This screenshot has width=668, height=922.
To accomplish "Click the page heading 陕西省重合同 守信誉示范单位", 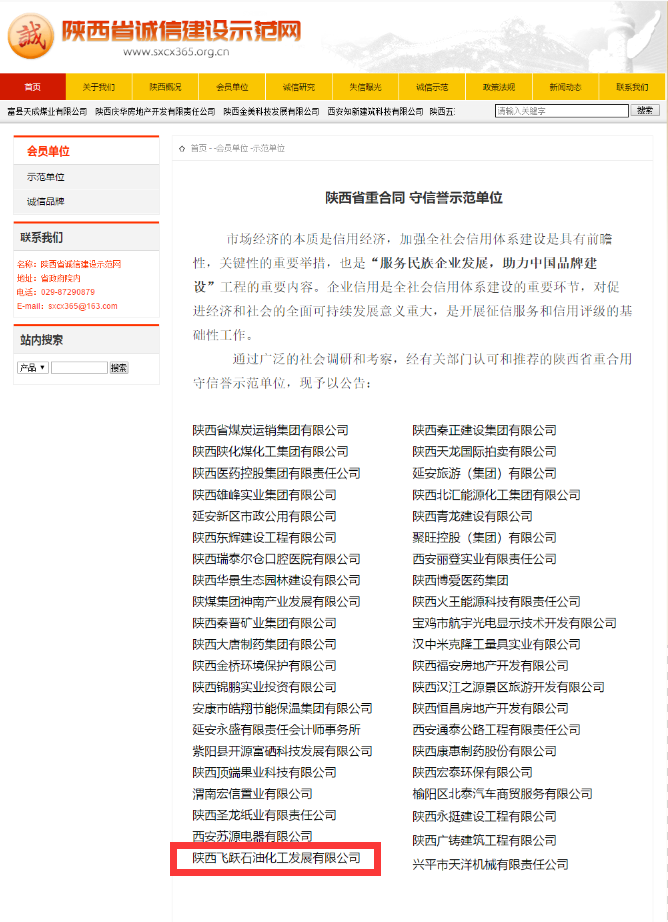I will pyautogui.click(x=414, y=198).
